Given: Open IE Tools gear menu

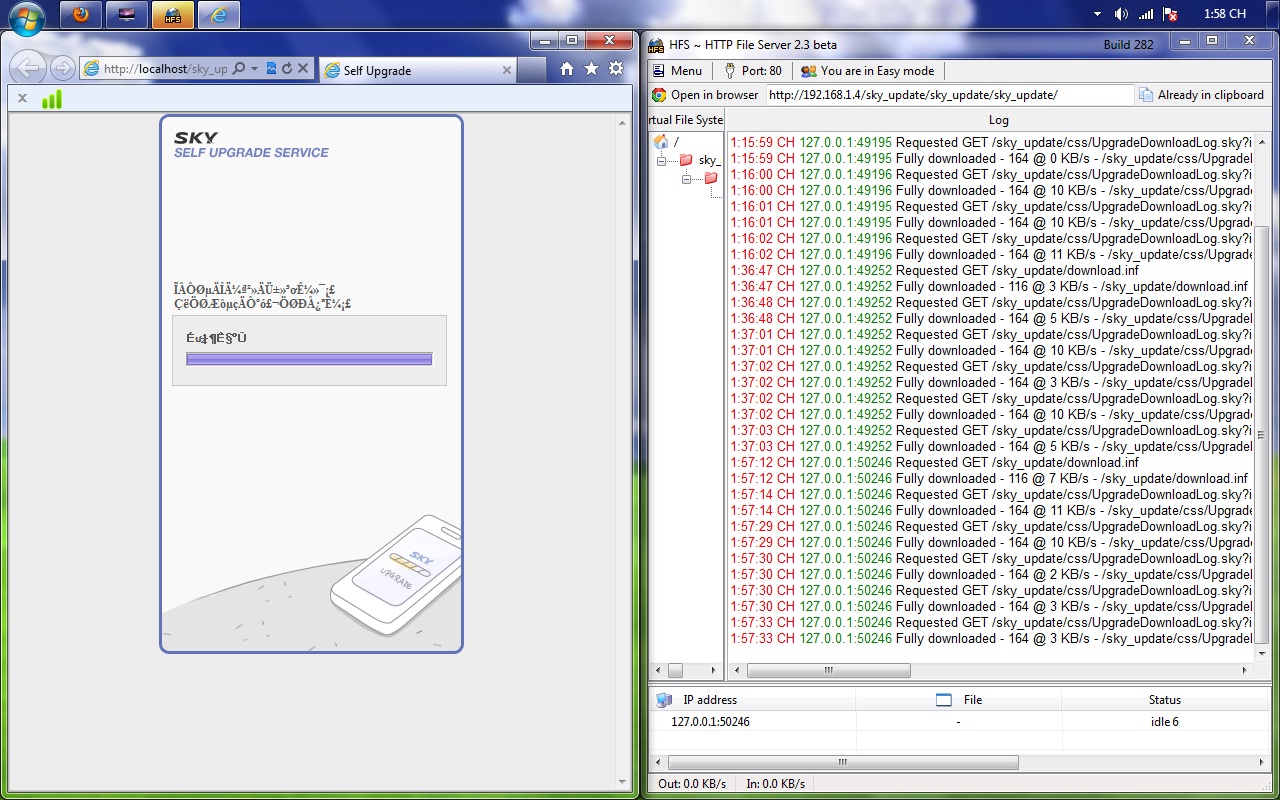Looking at the screenshot, I should click(616, 68).
